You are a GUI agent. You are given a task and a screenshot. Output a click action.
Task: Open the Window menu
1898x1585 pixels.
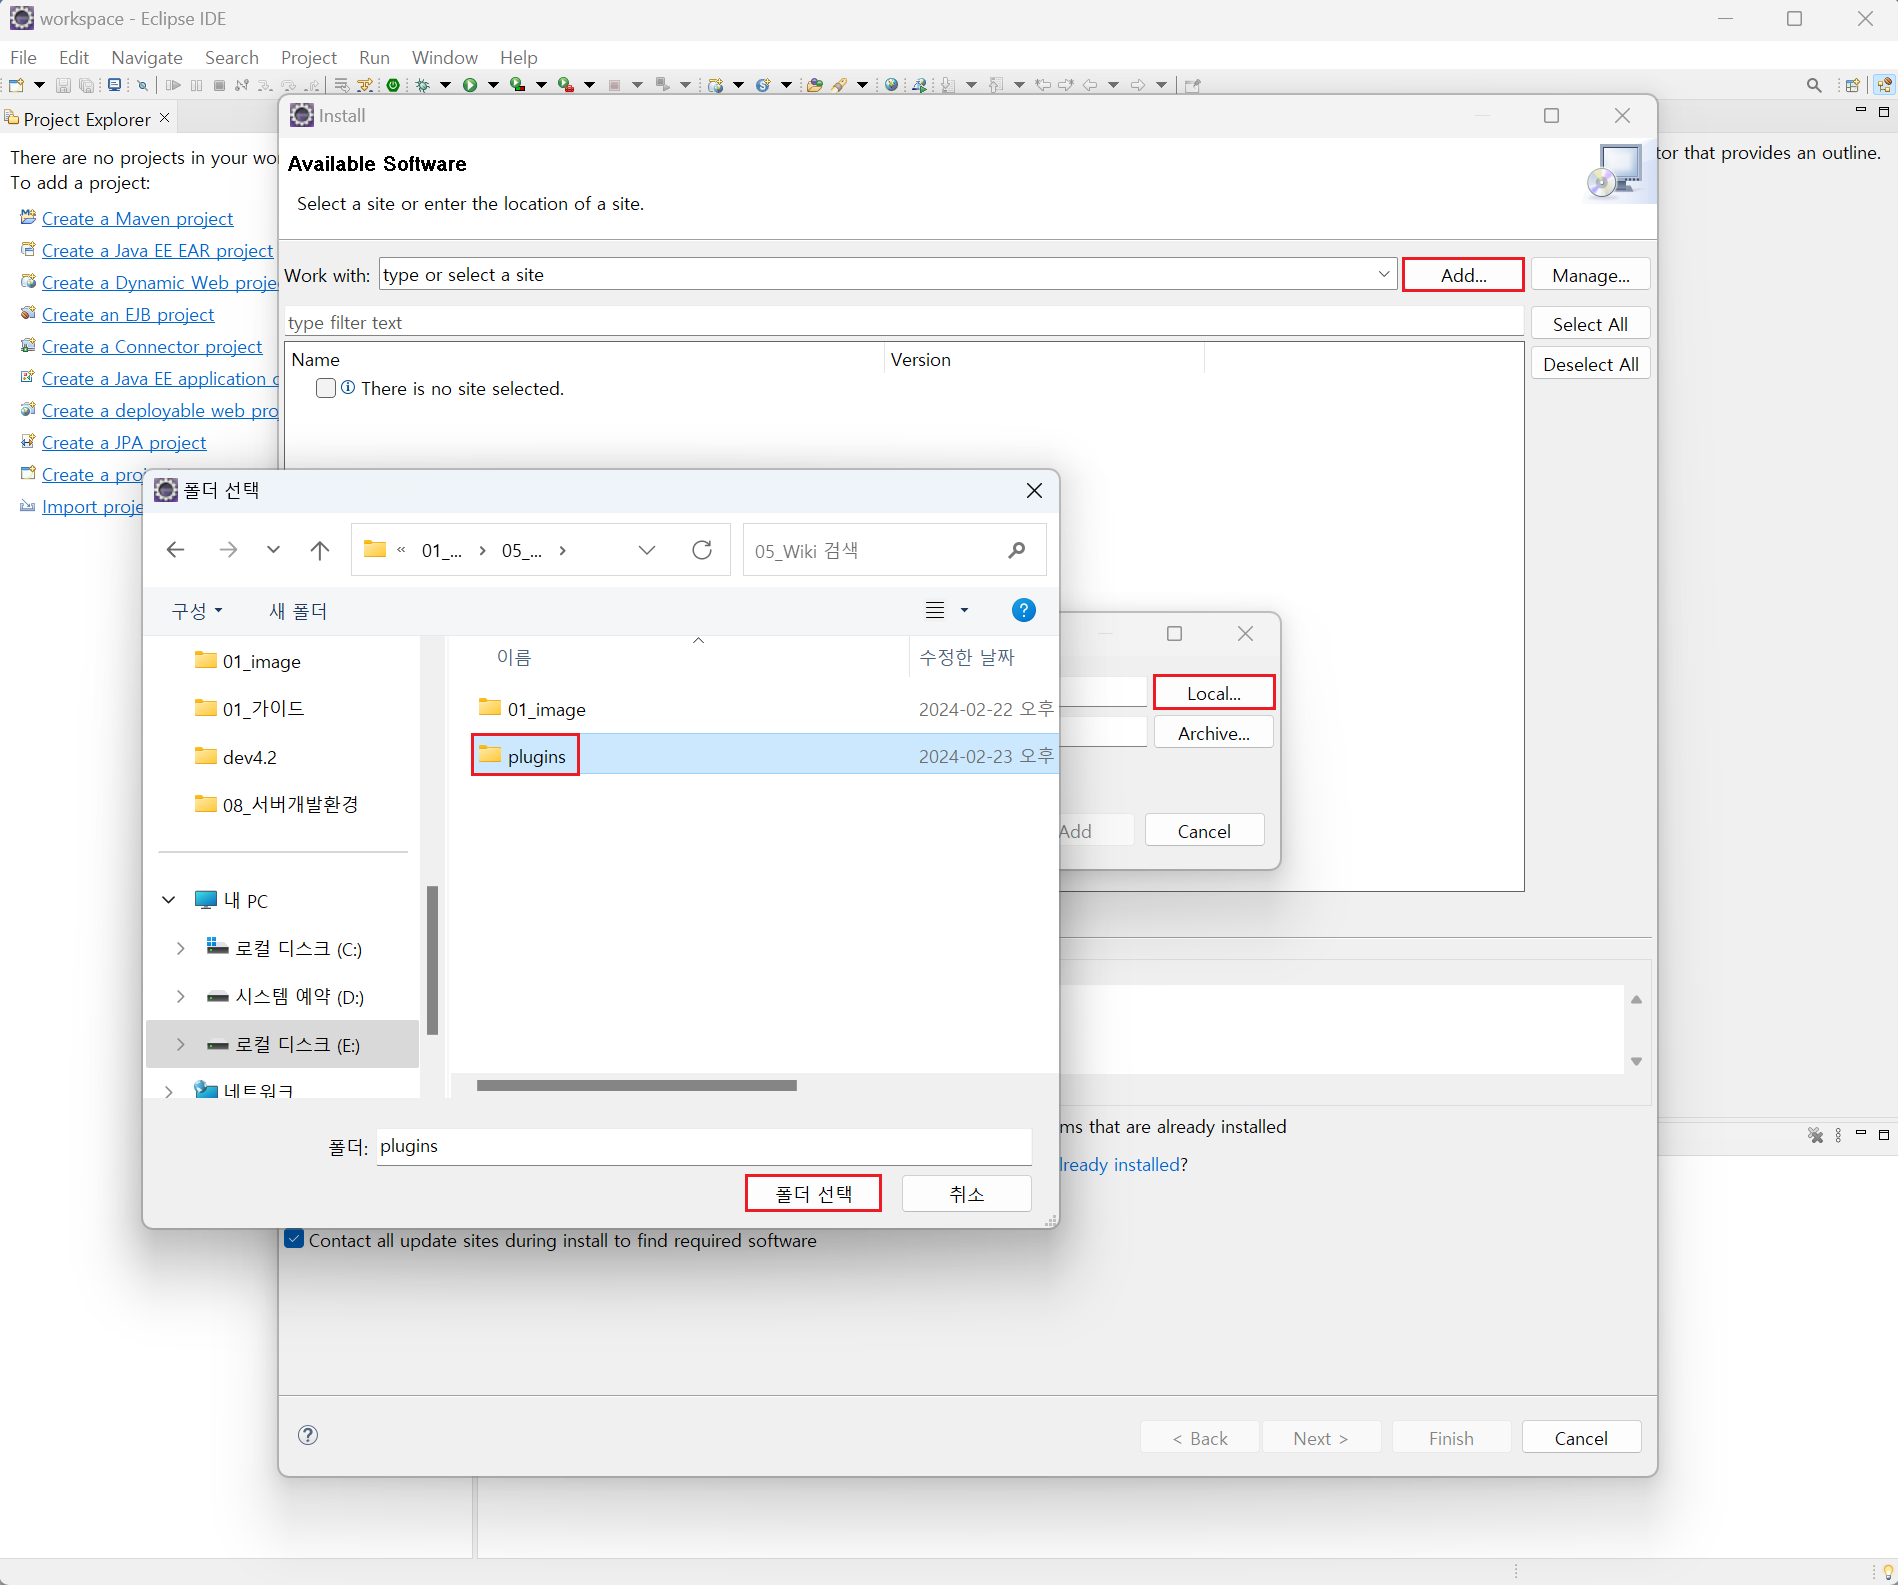pyautogui.click(x=444, y=57)
